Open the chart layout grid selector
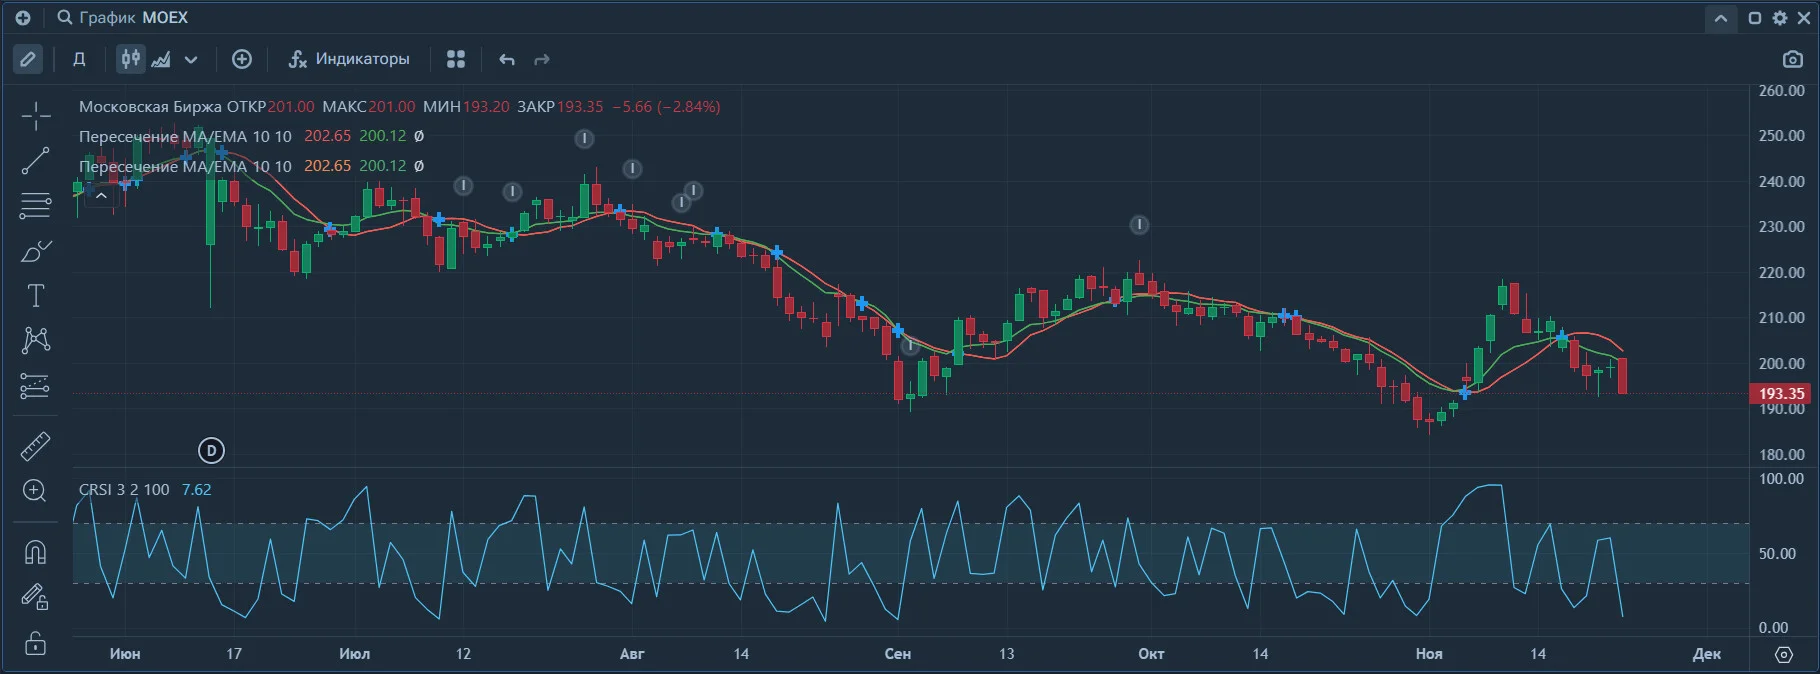 tap(456, 59)
